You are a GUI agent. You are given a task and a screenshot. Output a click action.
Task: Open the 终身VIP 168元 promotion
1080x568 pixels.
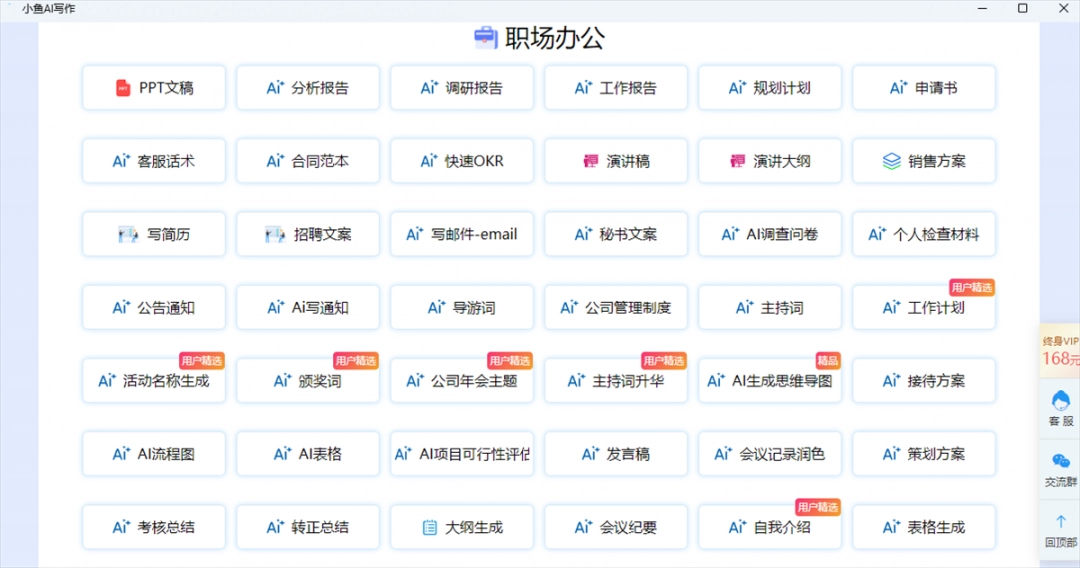1060,350
